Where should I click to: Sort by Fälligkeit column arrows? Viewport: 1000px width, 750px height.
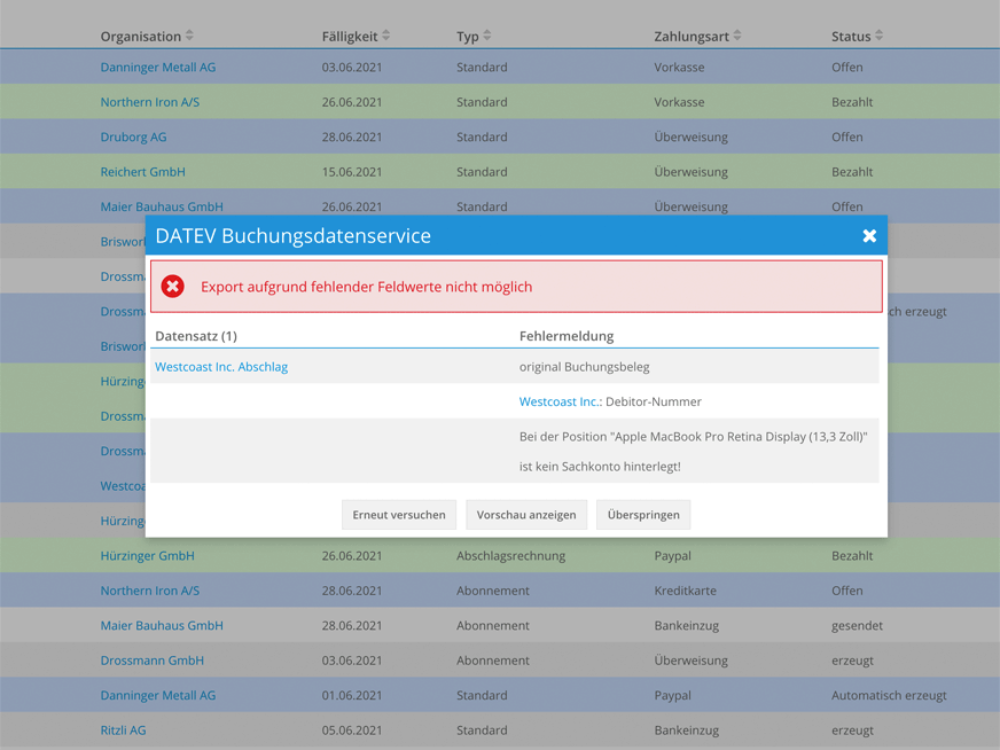pos(386,36)
